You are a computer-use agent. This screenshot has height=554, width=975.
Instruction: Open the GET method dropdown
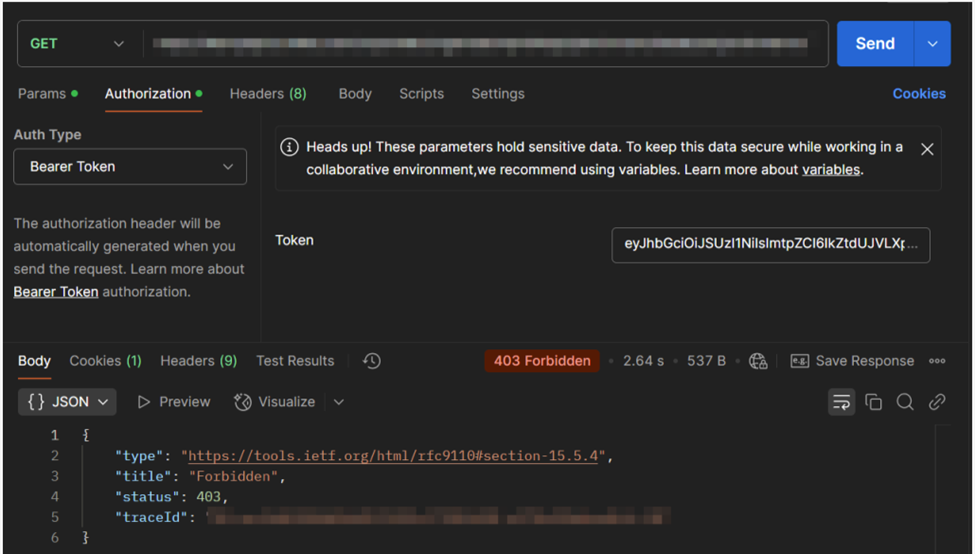[x=78, y=44]
